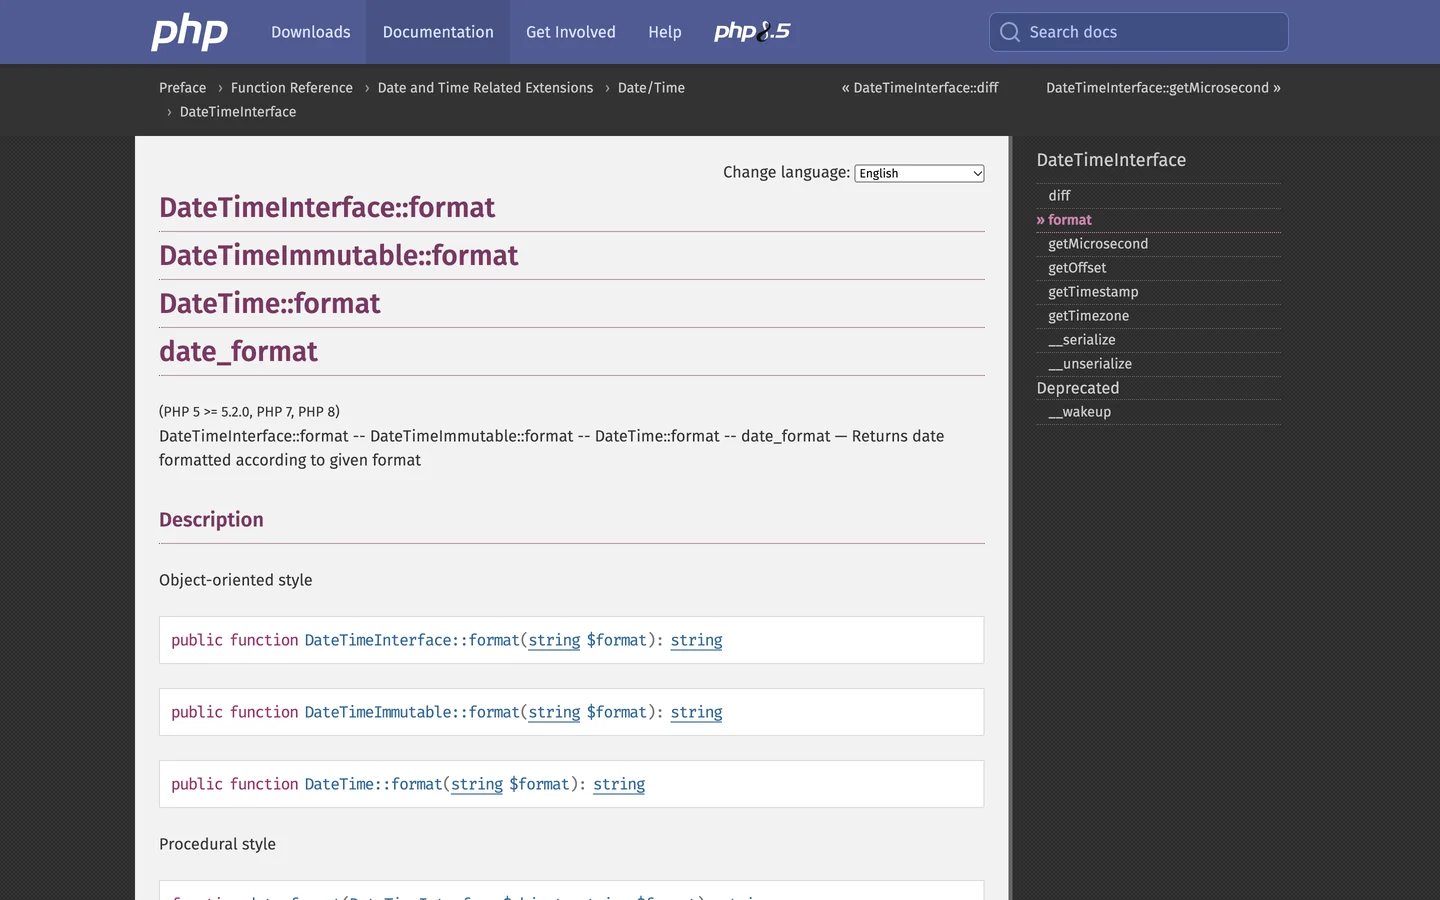Open the Help menu item
The height and width of the screenshot is (900, 1440).
[665, 32]
